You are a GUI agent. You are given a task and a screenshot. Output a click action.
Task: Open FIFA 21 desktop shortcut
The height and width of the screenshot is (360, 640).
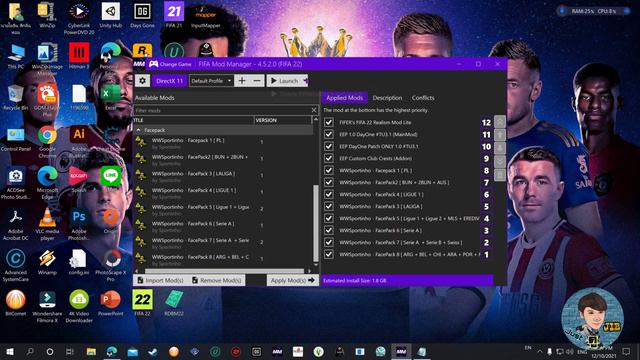tap(174, 15)
